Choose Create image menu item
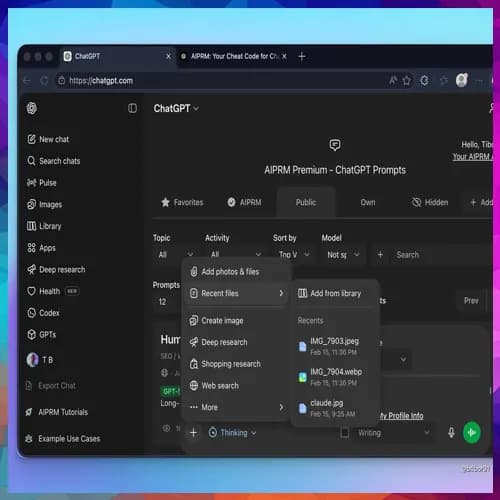Image resolution: width=500 pixels, height=500 pixels. tap(236, 321)
